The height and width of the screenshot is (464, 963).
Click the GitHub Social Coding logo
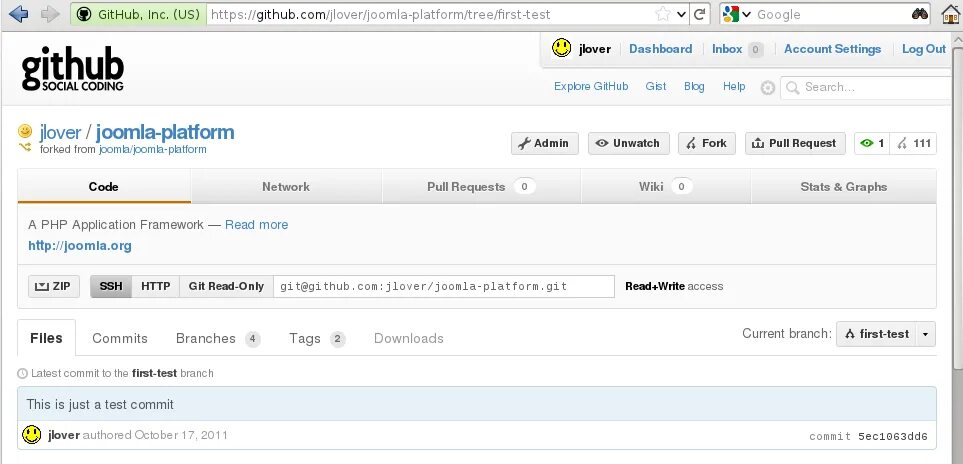[x=72, y=69]
